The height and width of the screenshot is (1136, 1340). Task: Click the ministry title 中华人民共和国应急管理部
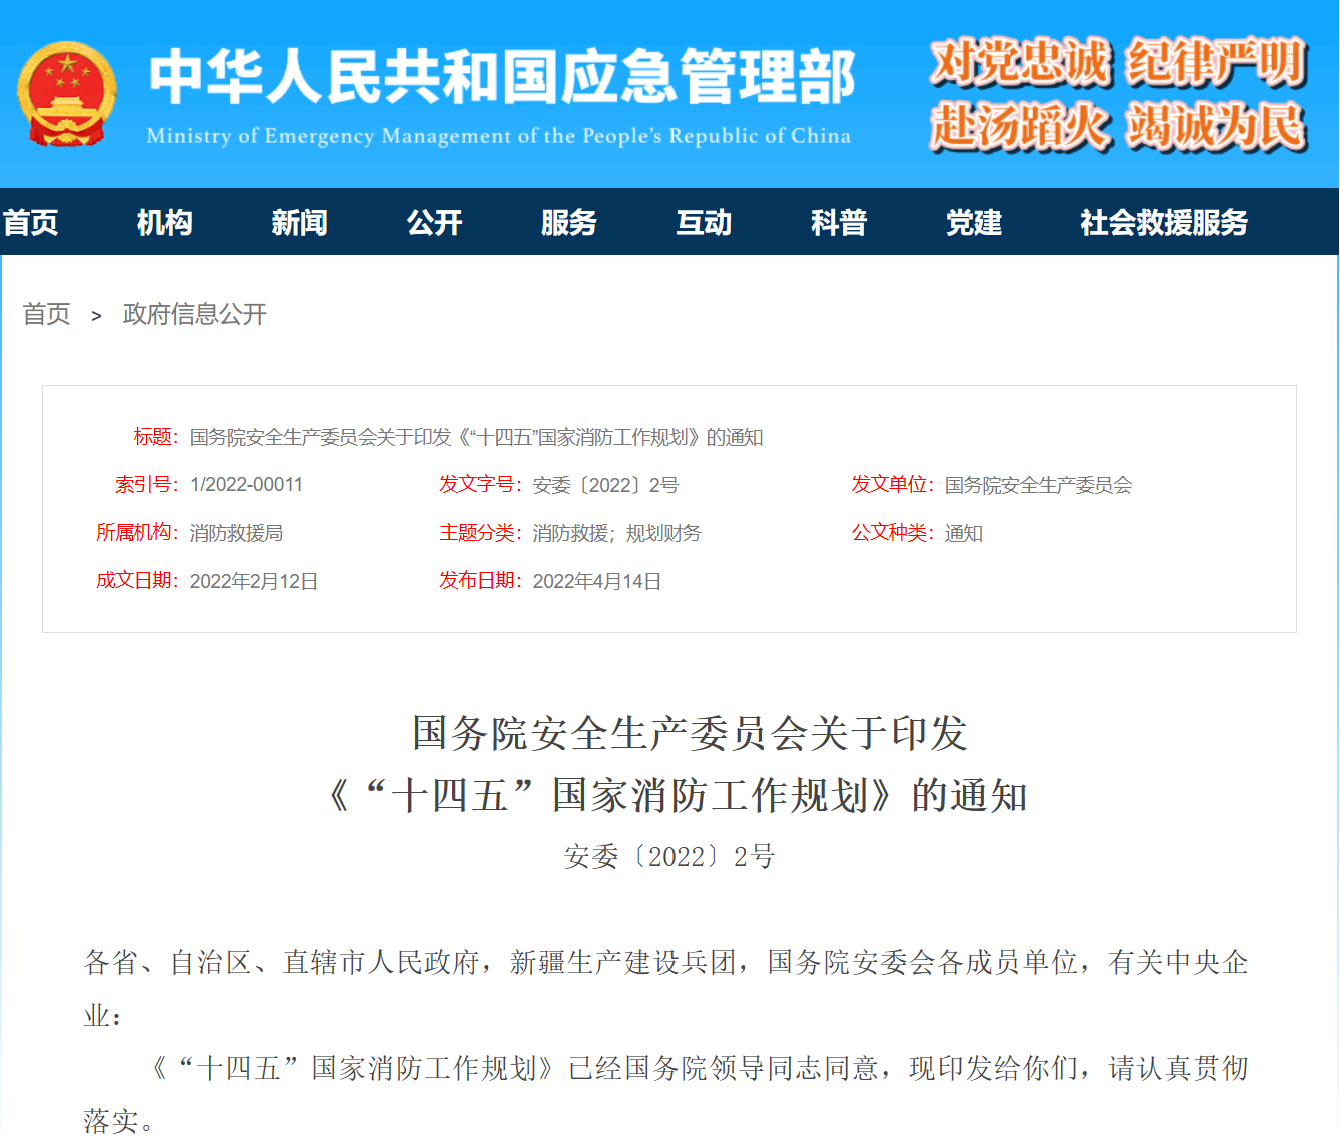502,77
